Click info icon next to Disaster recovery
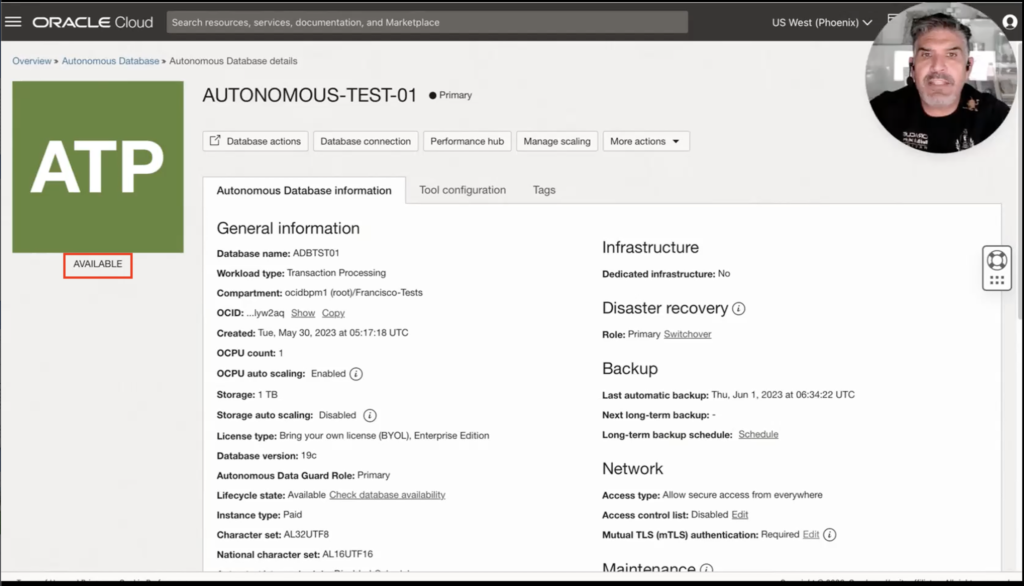The height and width of the screenshot is (586, 1024). pyautogui.click(x=739, y=309)
